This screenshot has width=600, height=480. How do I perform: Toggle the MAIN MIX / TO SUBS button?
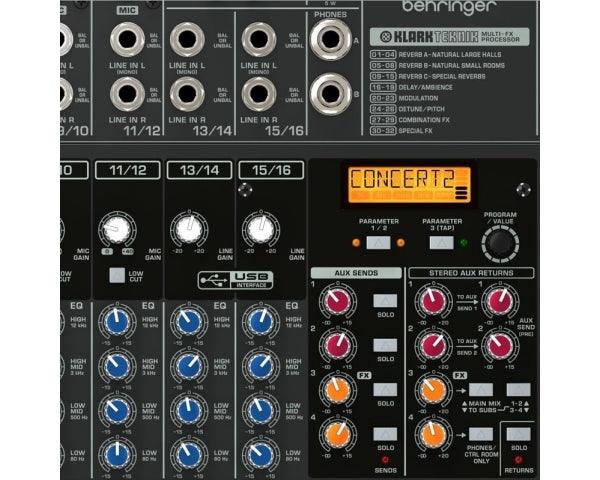[x=481, y=390]
